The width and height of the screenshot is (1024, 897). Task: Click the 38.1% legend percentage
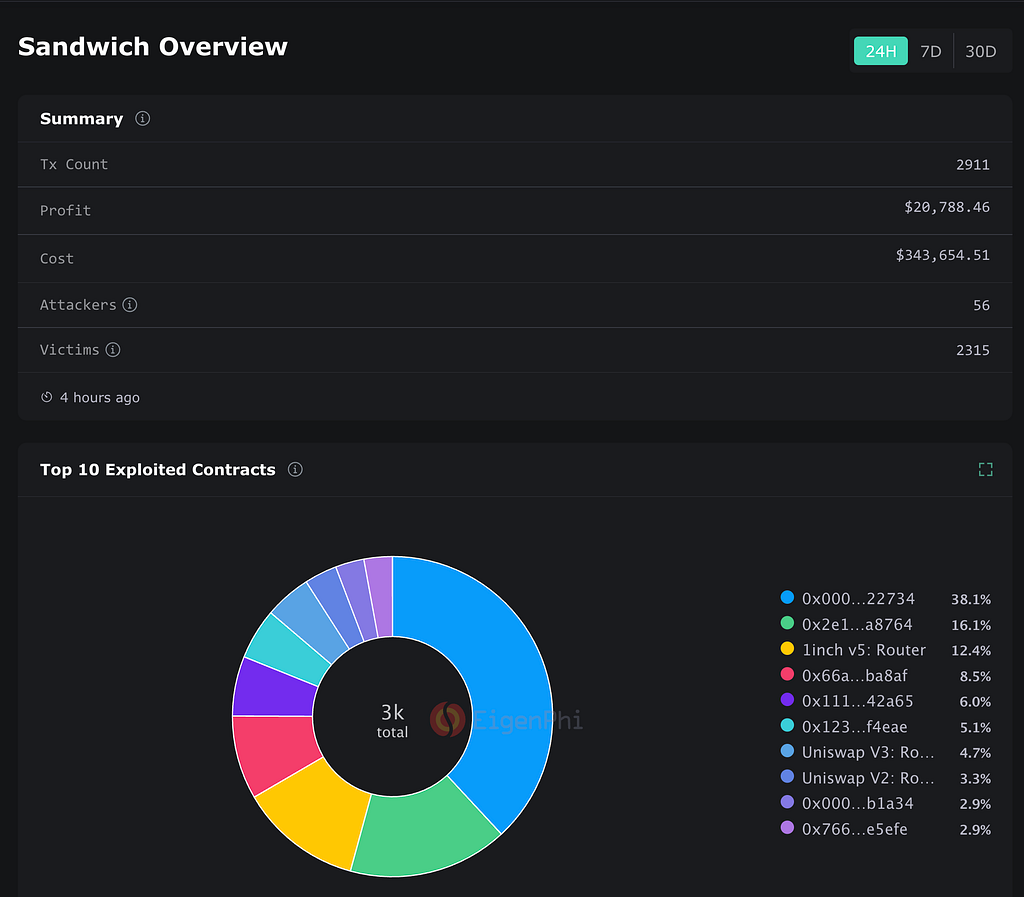coord(970,599)
